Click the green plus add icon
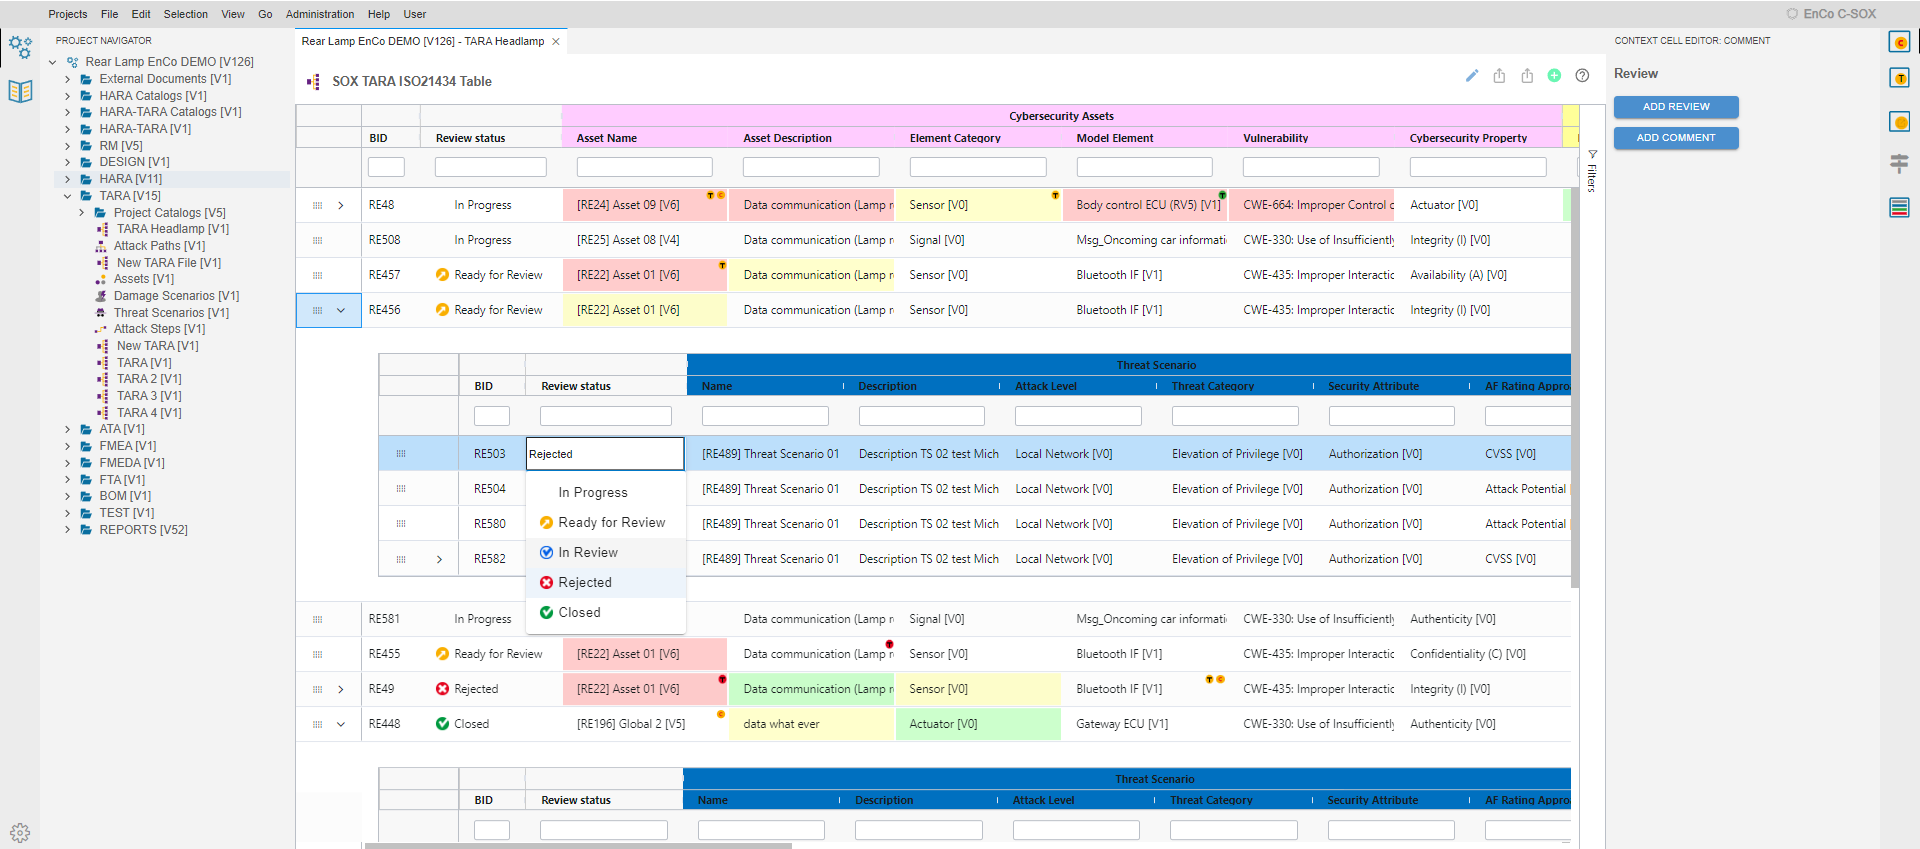The width and height of the screenshot is (1920, 849). (1554, 76)
